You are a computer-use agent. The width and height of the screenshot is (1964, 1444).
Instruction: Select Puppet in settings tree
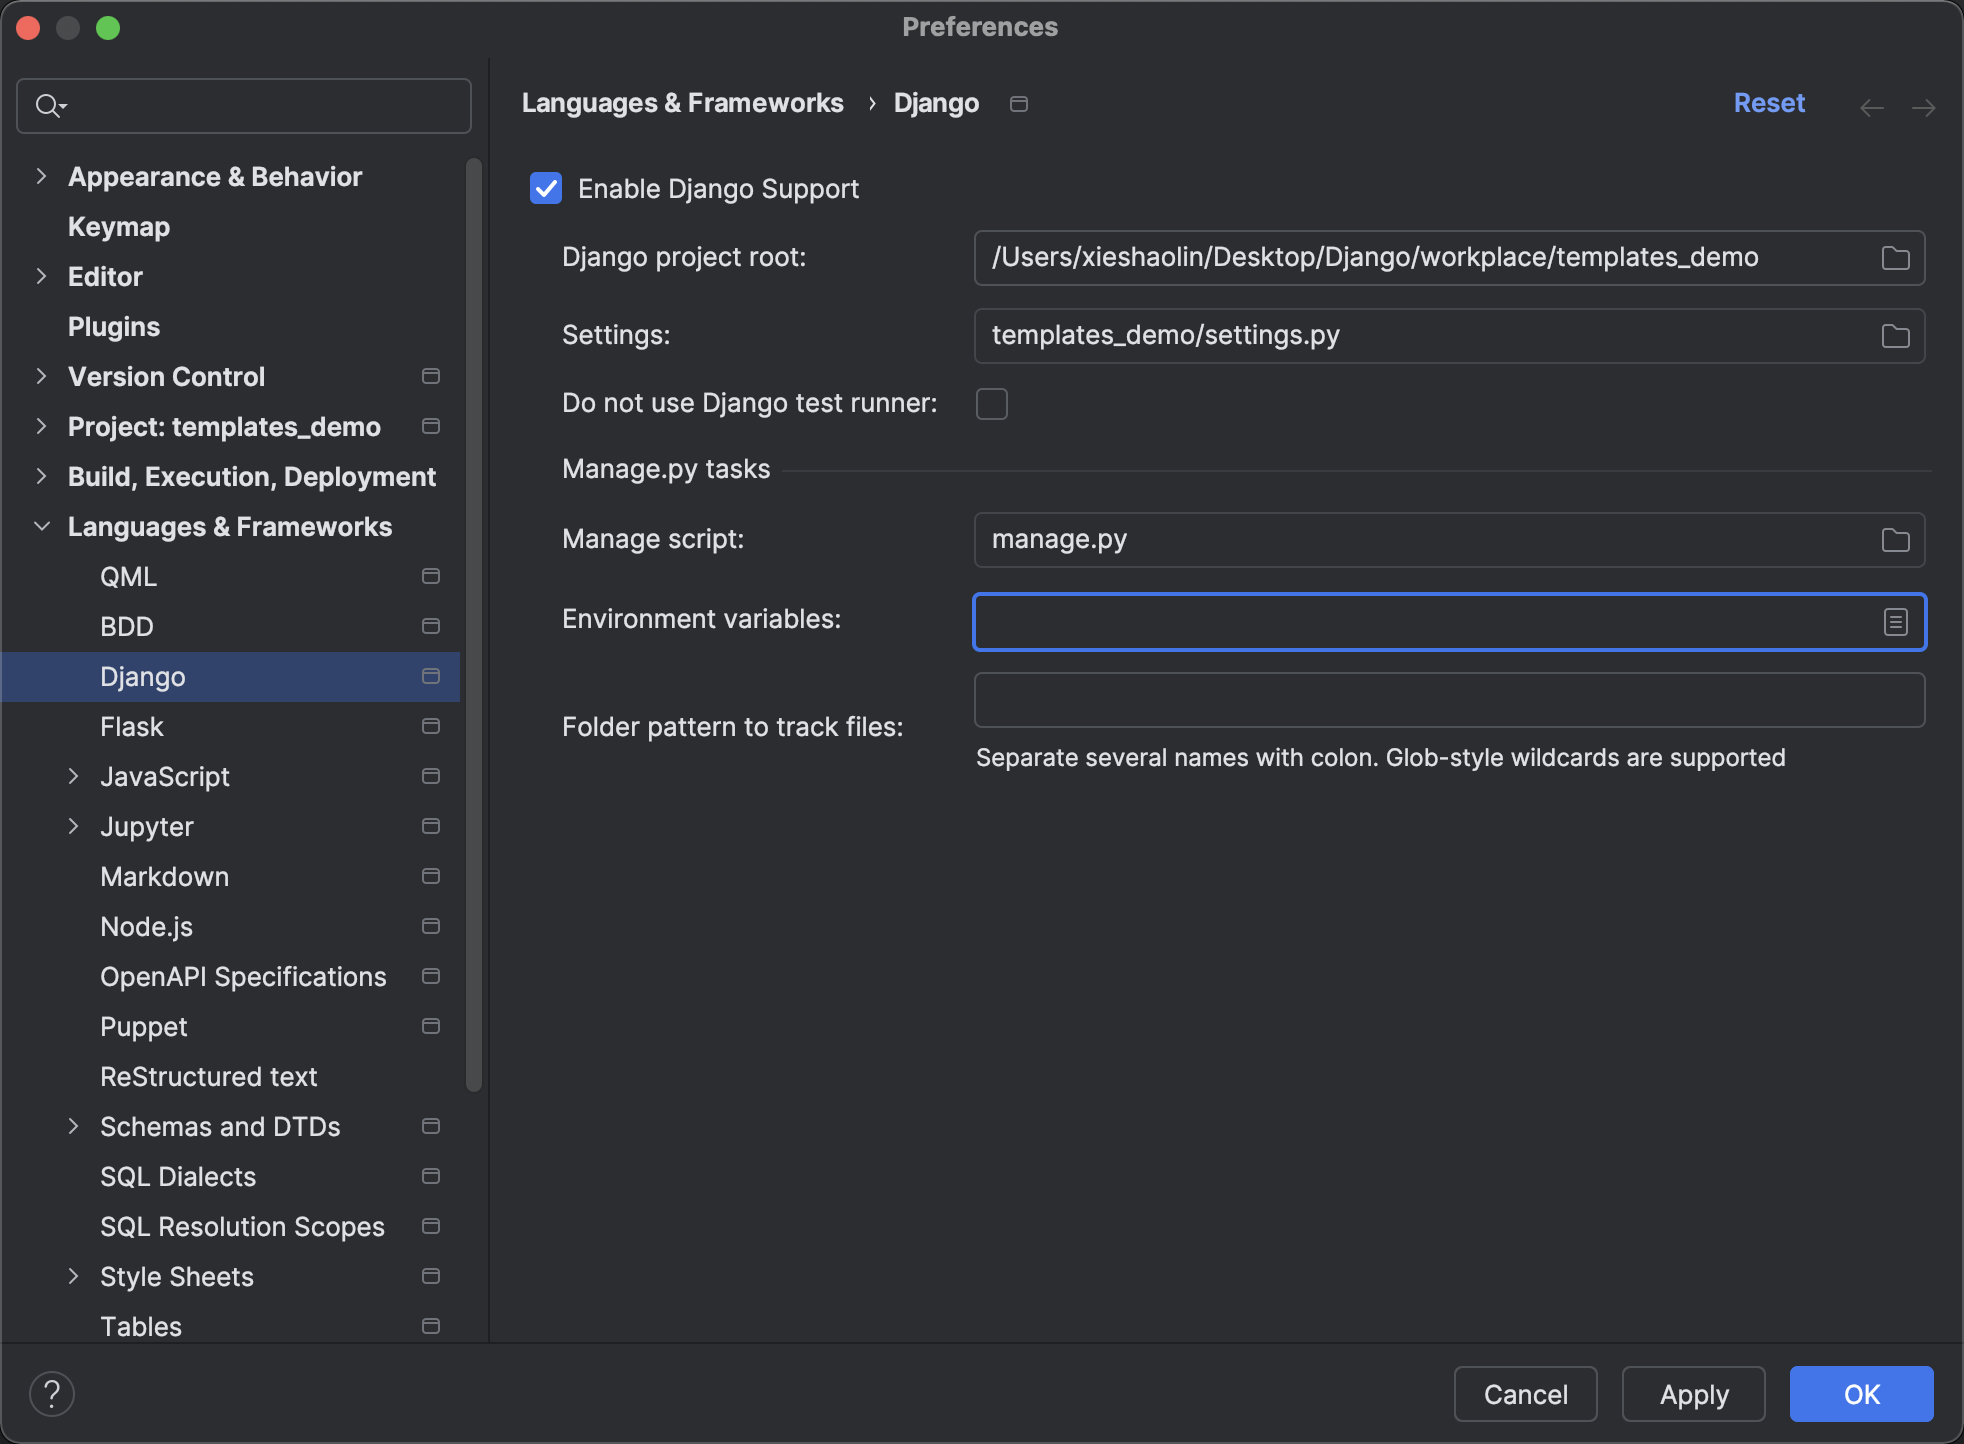pos(144,1027)
